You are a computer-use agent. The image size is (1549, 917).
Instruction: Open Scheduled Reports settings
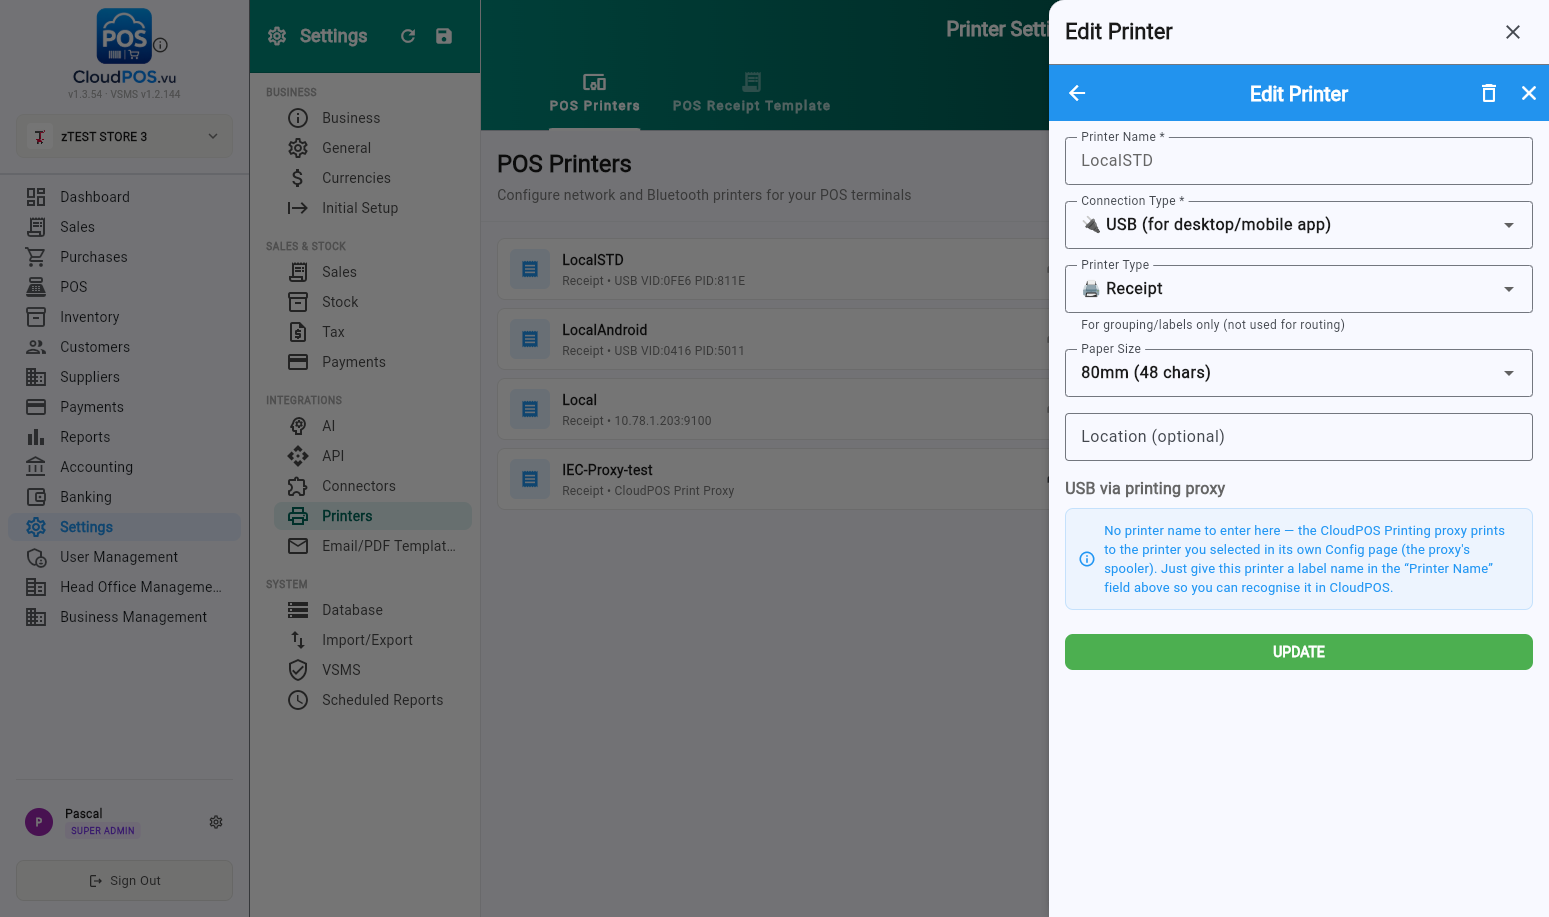click(372, 700)
